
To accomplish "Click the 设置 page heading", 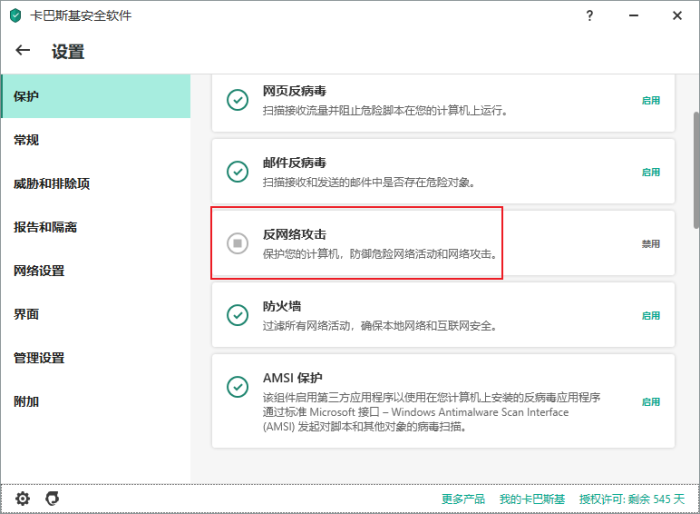I will tap(68, 51).
